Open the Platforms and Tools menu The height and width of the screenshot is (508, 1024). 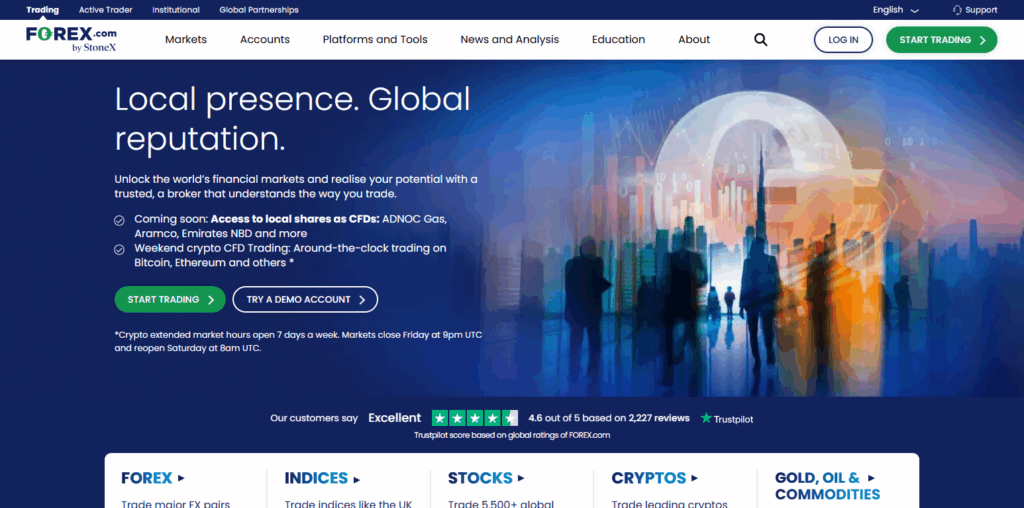375,40
